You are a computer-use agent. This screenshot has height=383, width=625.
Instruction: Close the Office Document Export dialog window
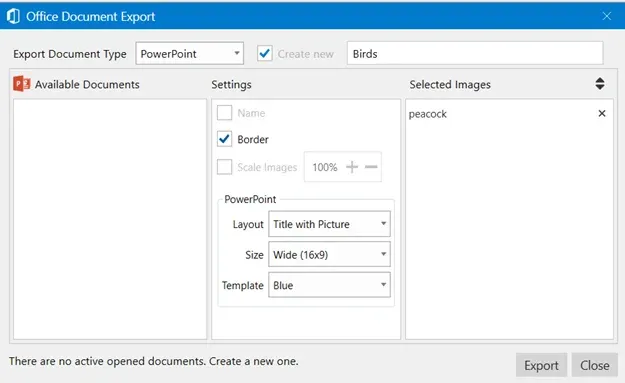click(x=607, y=16)
